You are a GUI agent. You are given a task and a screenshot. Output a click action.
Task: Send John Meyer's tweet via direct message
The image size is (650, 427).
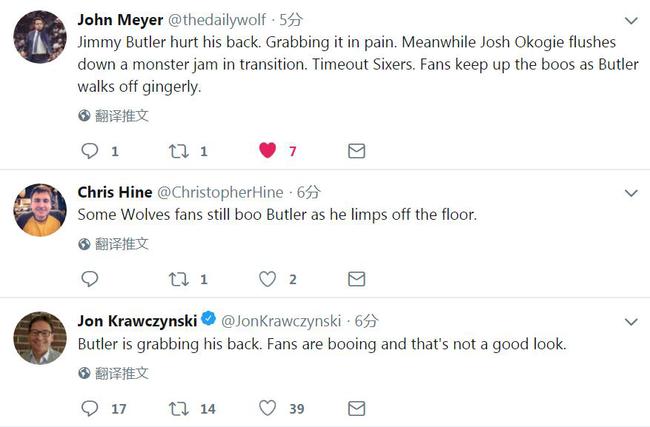(x=356, y=151)
